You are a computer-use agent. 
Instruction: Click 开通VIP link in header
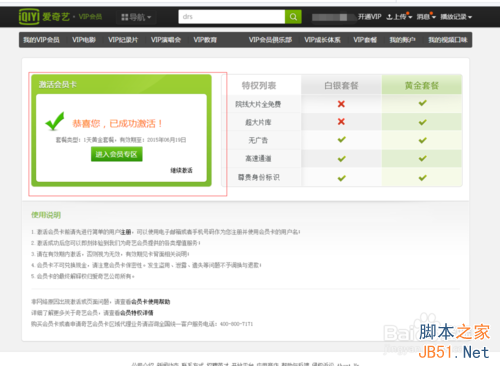369,17
